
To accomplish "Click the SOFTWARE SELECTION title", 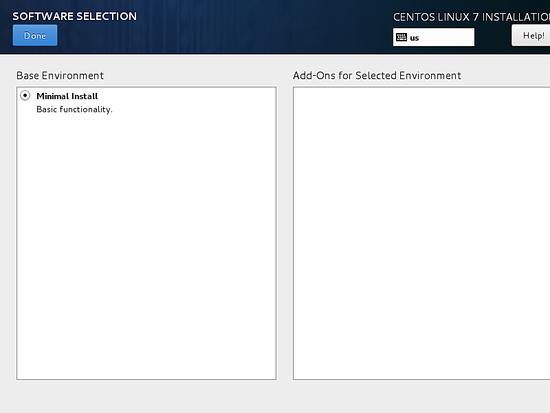I will pyautogui.click(x=75, y=16).
